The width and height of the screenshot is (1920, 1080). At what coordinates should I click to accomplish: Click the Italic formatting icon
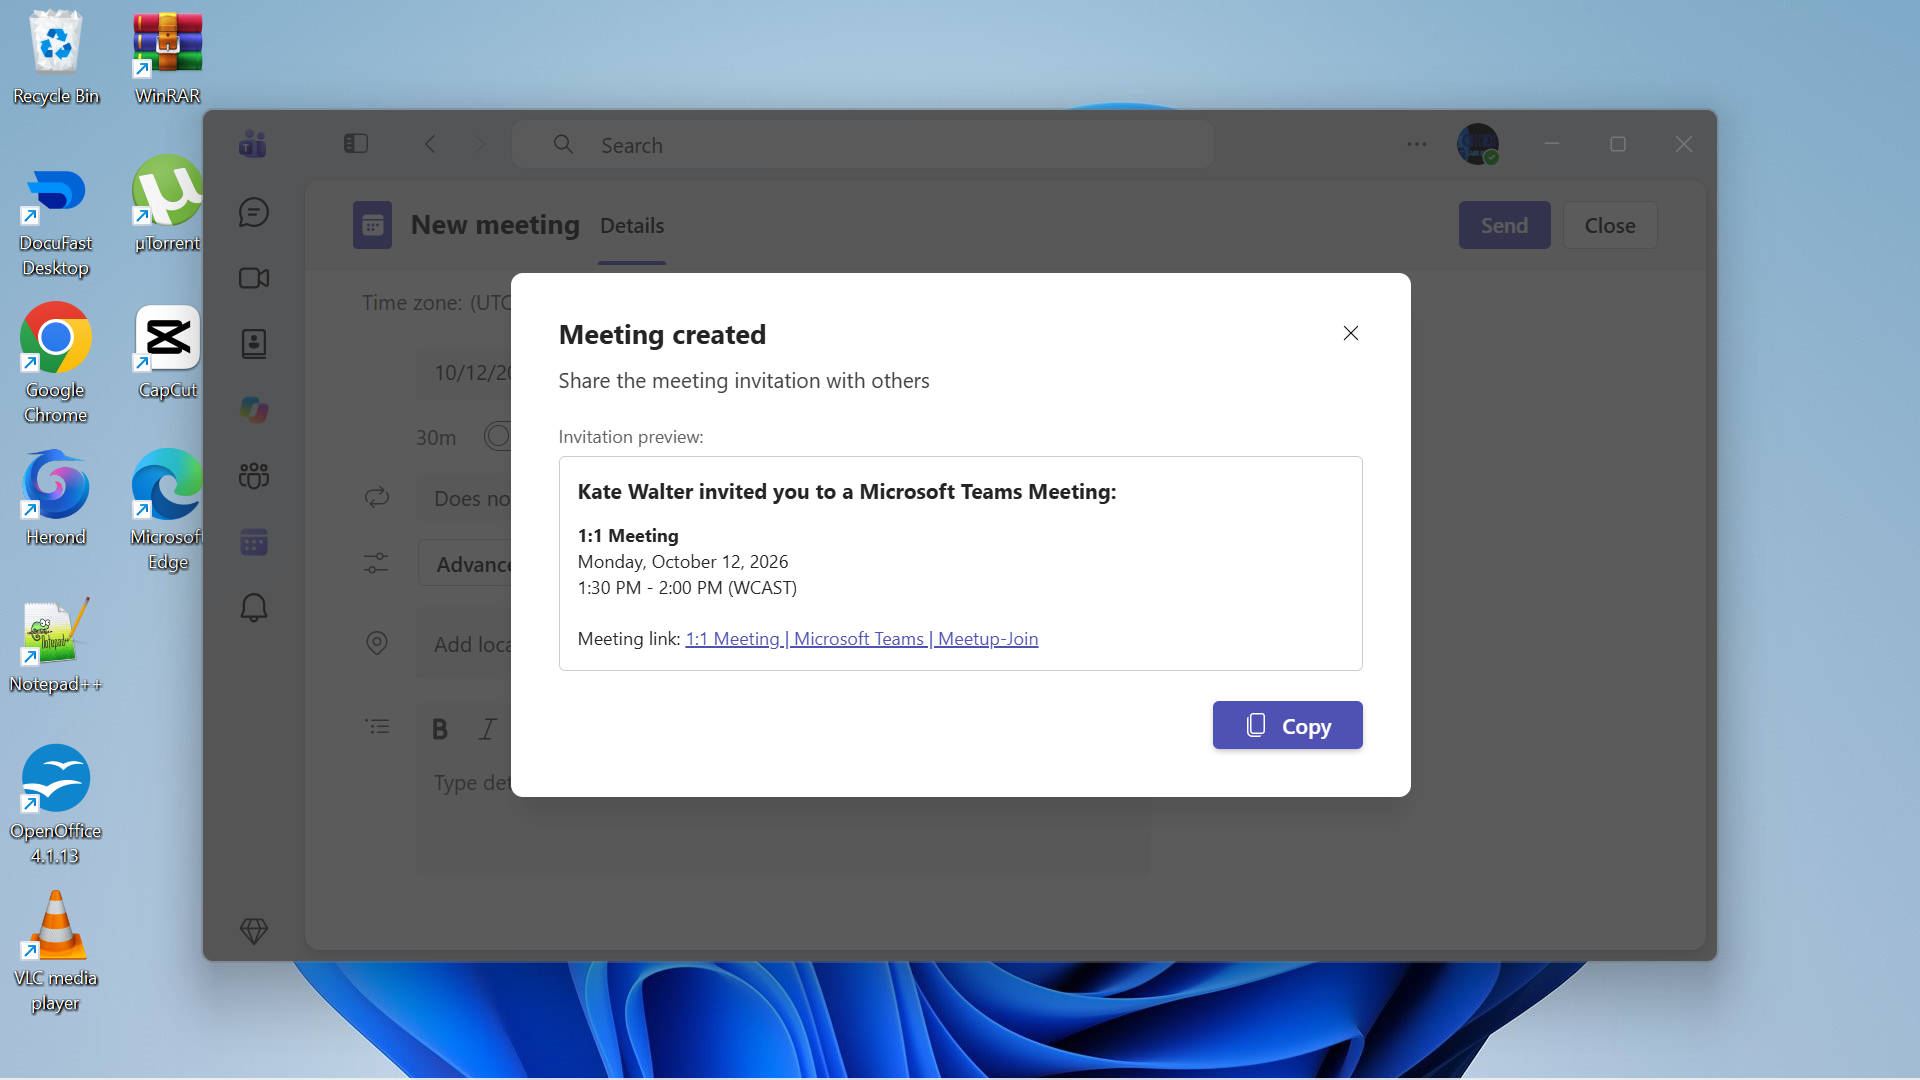tap(488, 729)
